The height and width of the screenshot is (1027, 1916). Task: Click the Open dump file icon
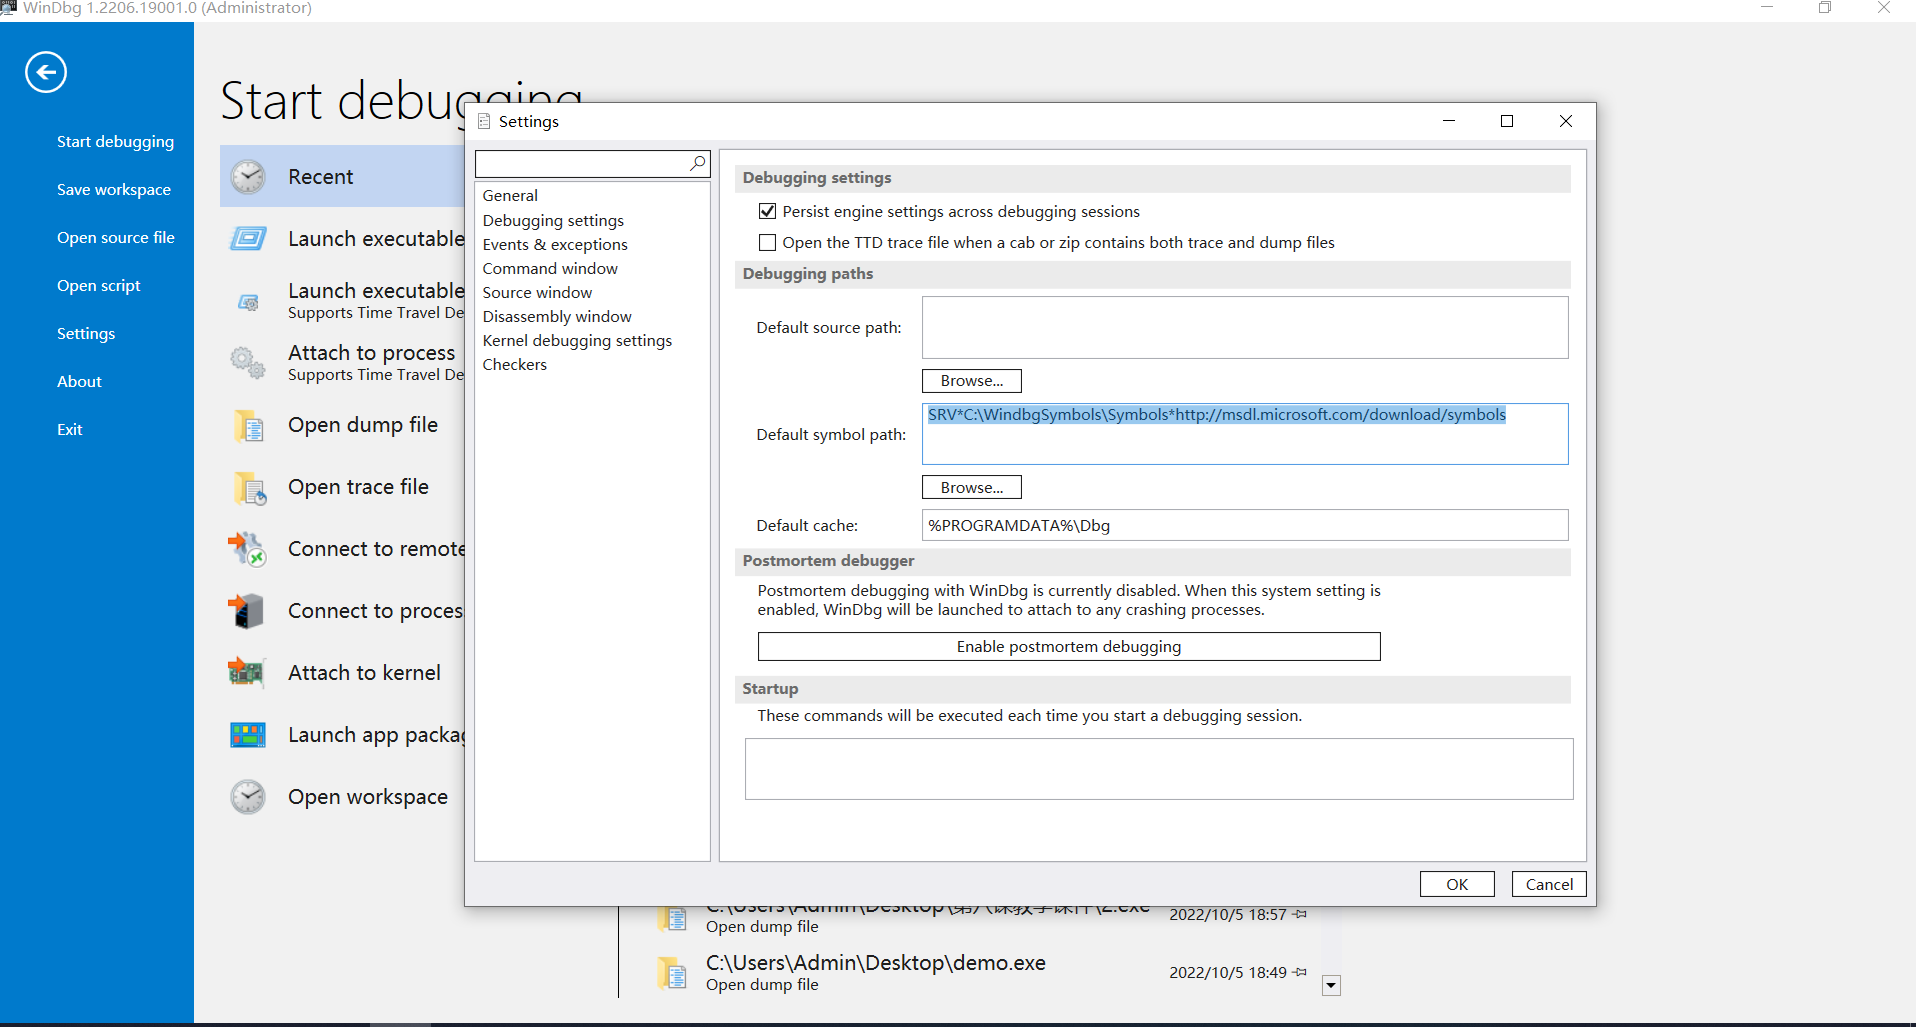248,425
